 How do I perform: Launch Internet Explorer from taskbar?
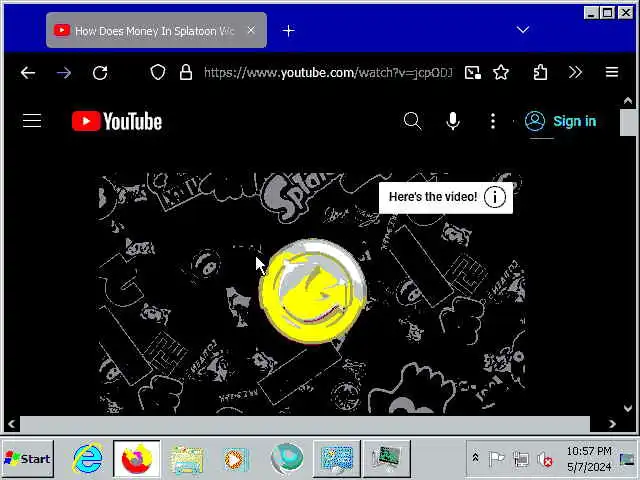(88, 458)
